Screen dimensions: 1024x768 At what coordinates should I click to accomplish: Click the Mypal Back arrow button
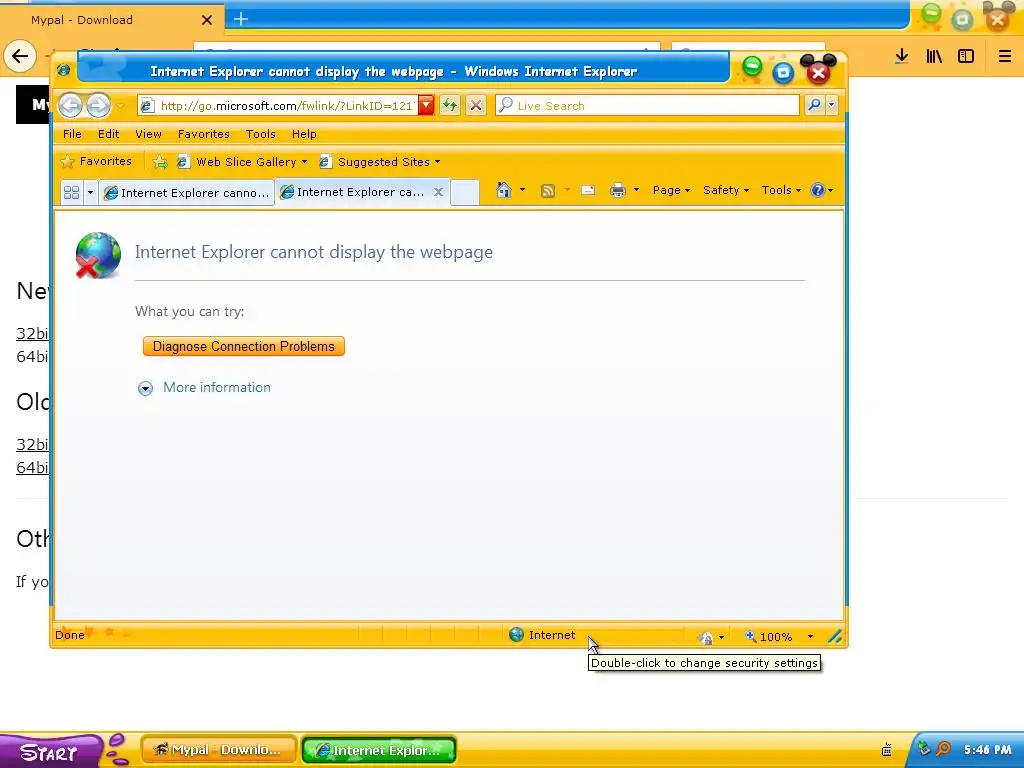(x=20, y=56)
